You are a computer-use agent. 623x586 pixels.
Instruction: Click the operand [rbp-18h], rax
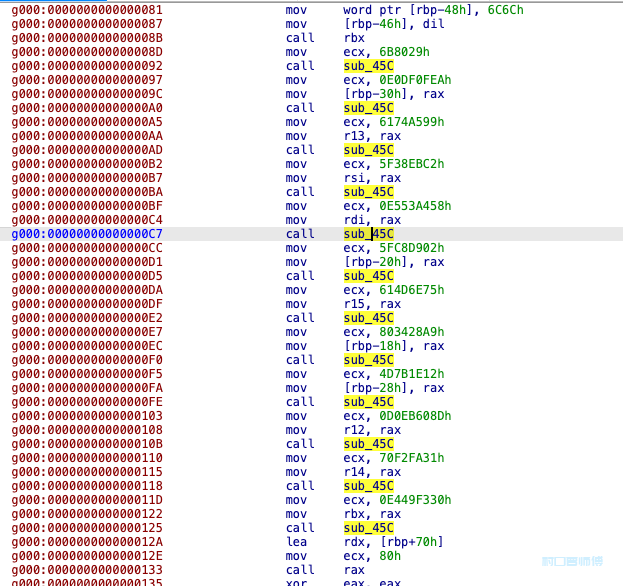[394, 346]
